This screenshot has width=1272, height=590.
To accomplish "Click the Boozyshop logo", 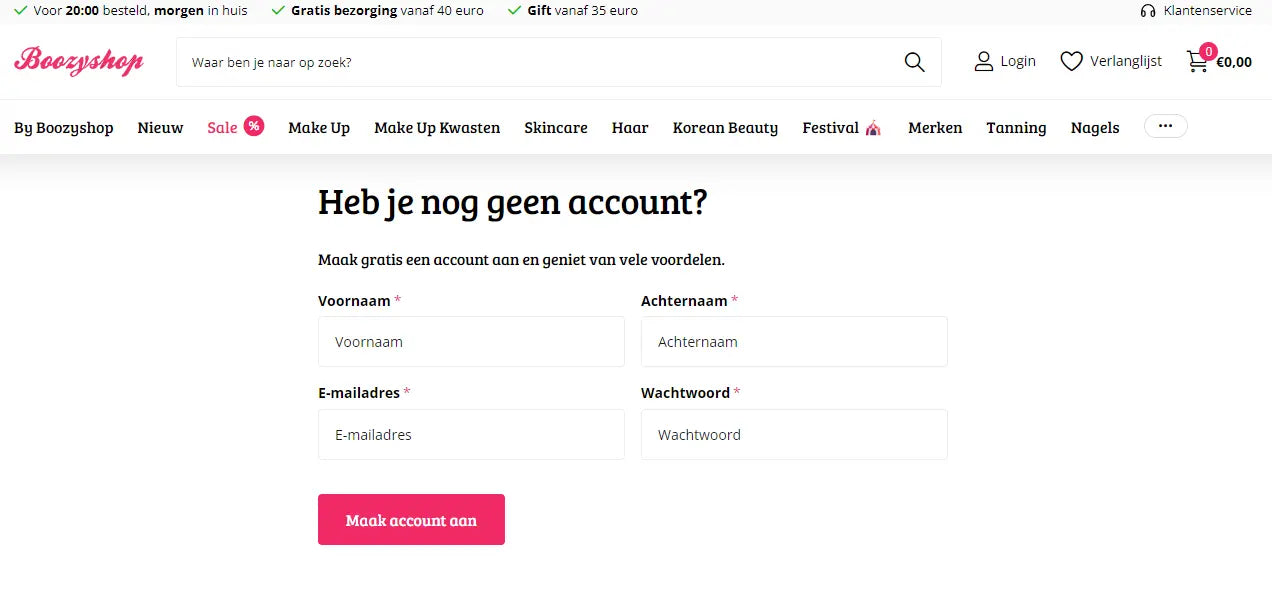I will tap(78, 61).
